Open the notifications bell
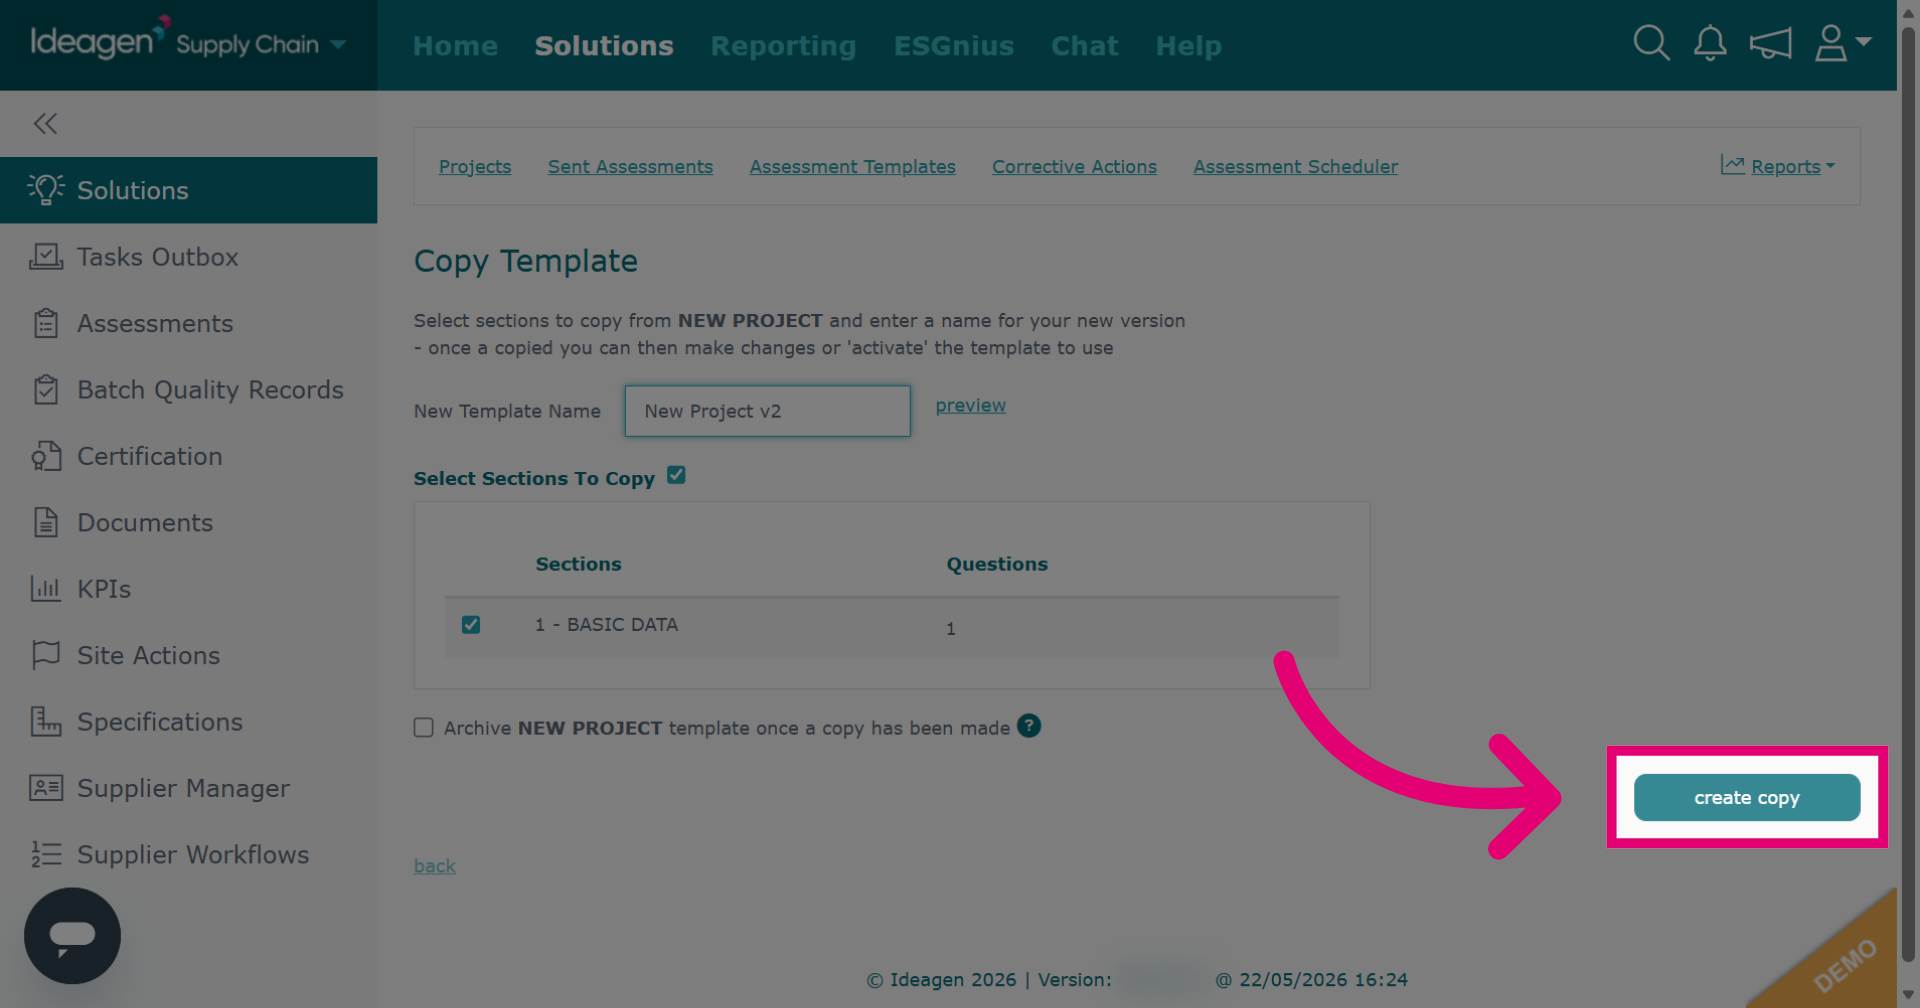 tap(1710, 43)
